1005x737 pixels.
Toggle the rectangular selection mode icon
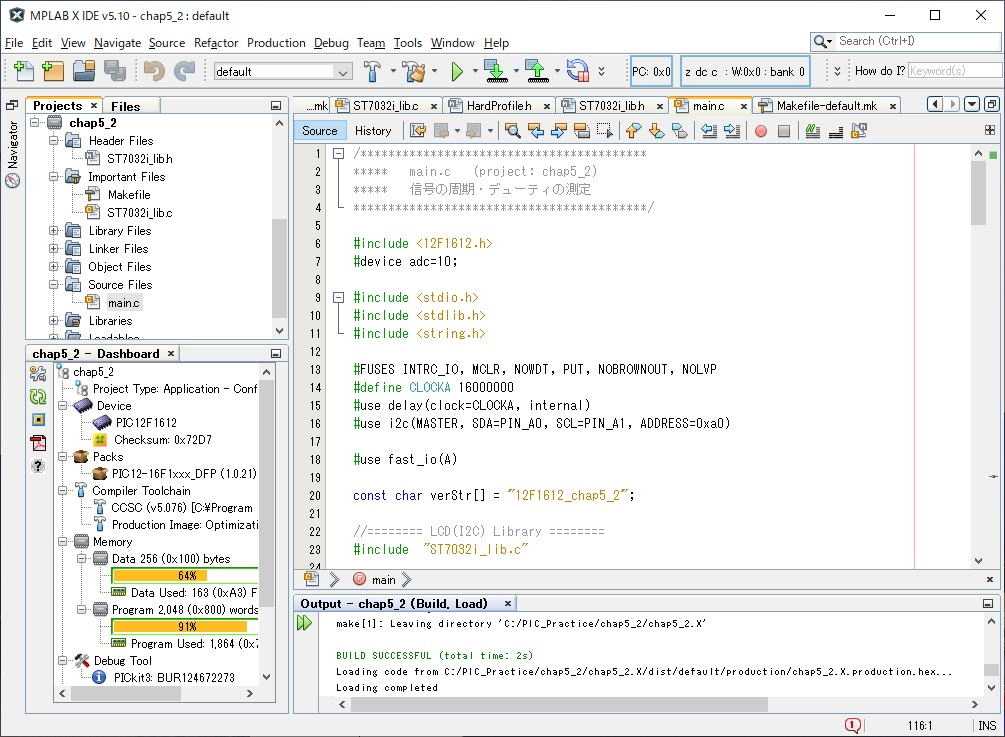(x=605, y=131)
